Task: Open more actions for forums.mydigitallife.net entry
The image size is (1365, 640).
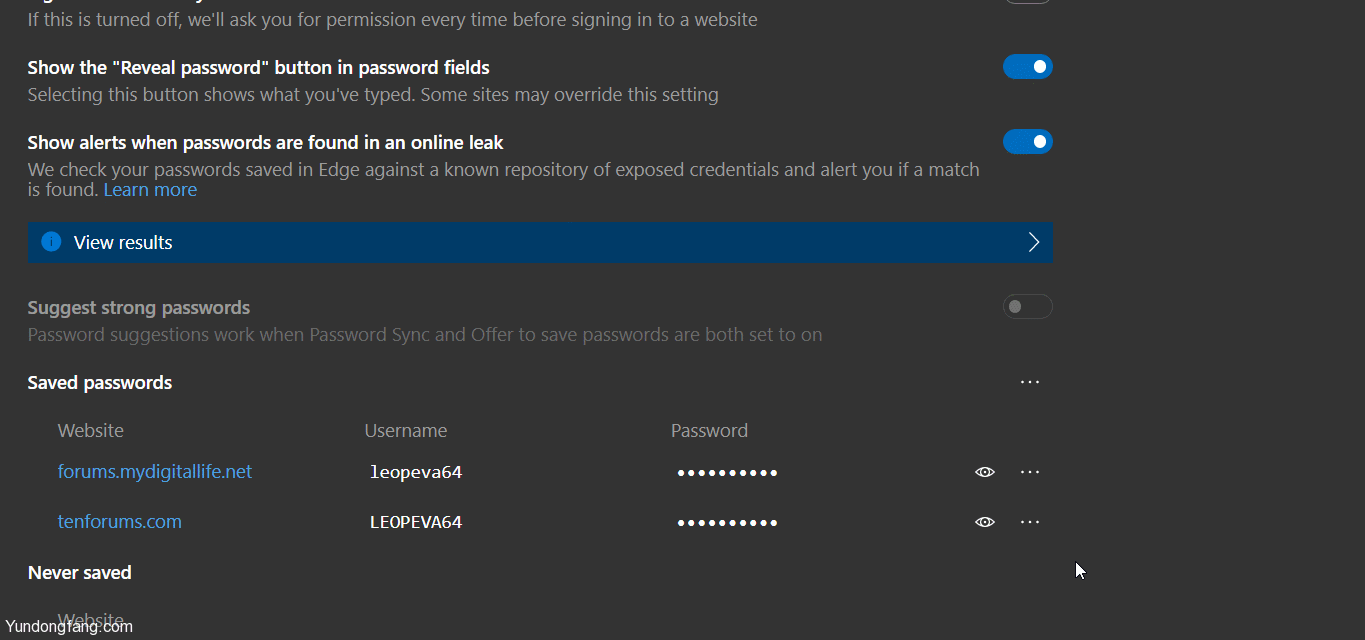Action: (x=1030, y=472)
